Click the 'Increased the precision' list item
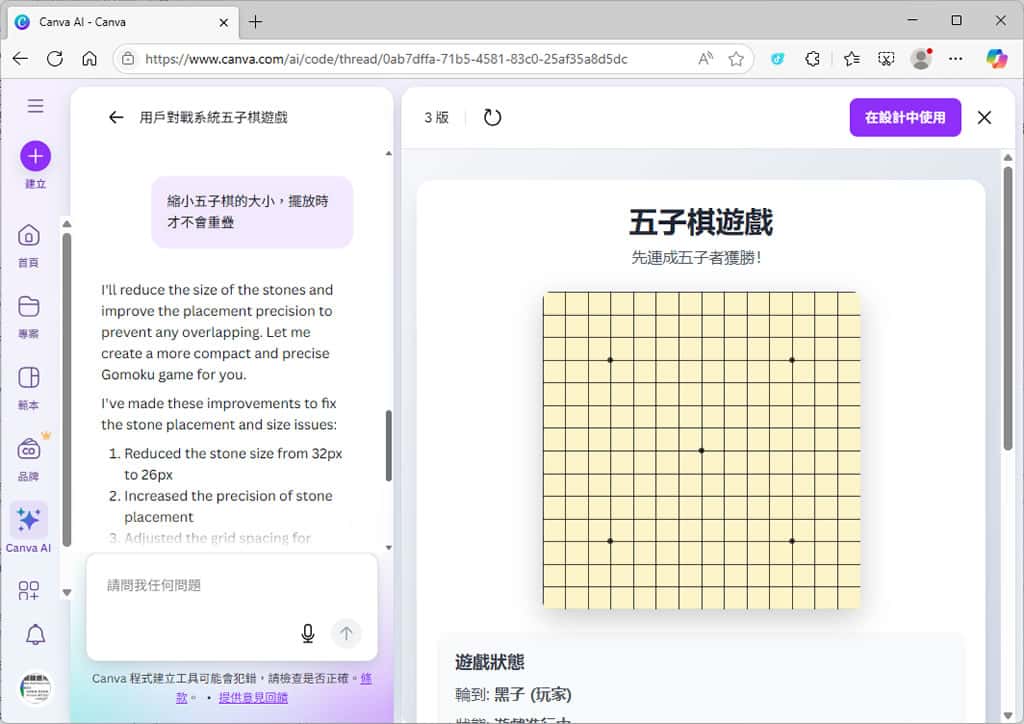 click(x=228, y=507)
